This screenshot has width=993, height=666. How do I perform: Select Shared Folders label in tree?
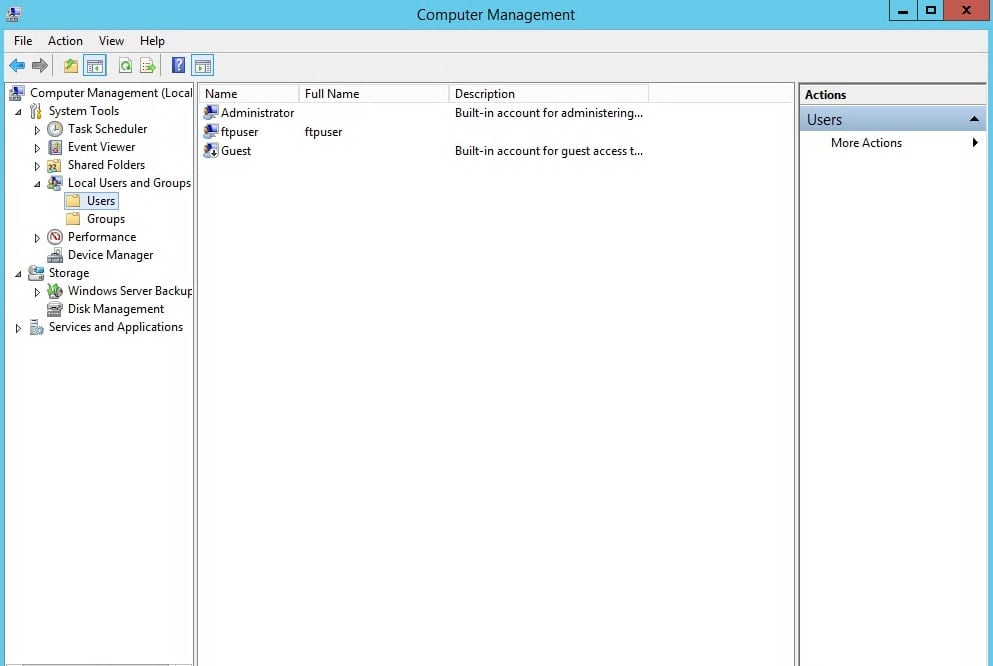[x=106, y=165]
